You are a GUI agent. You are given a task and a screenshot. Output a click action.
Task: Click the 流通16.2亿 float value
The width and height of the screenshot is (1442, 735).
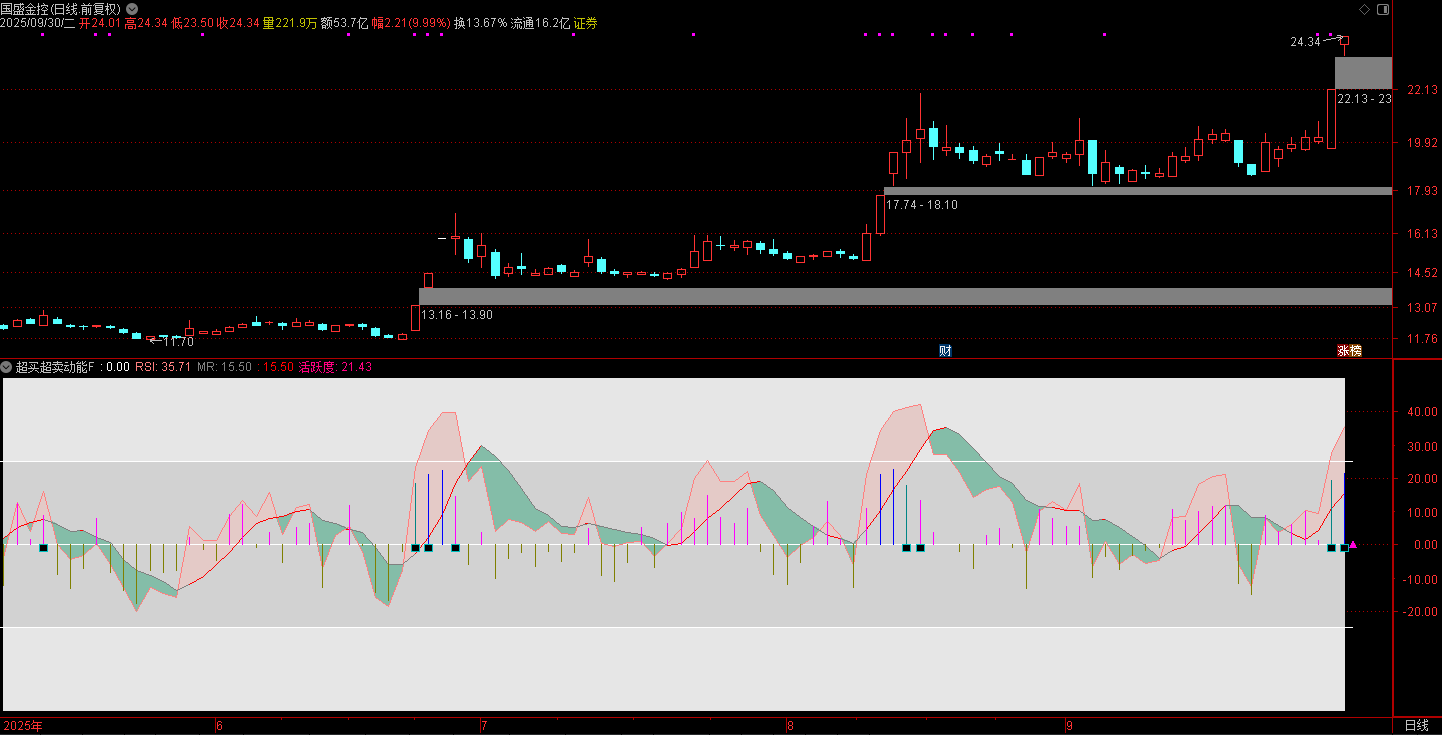coord(540,23)
